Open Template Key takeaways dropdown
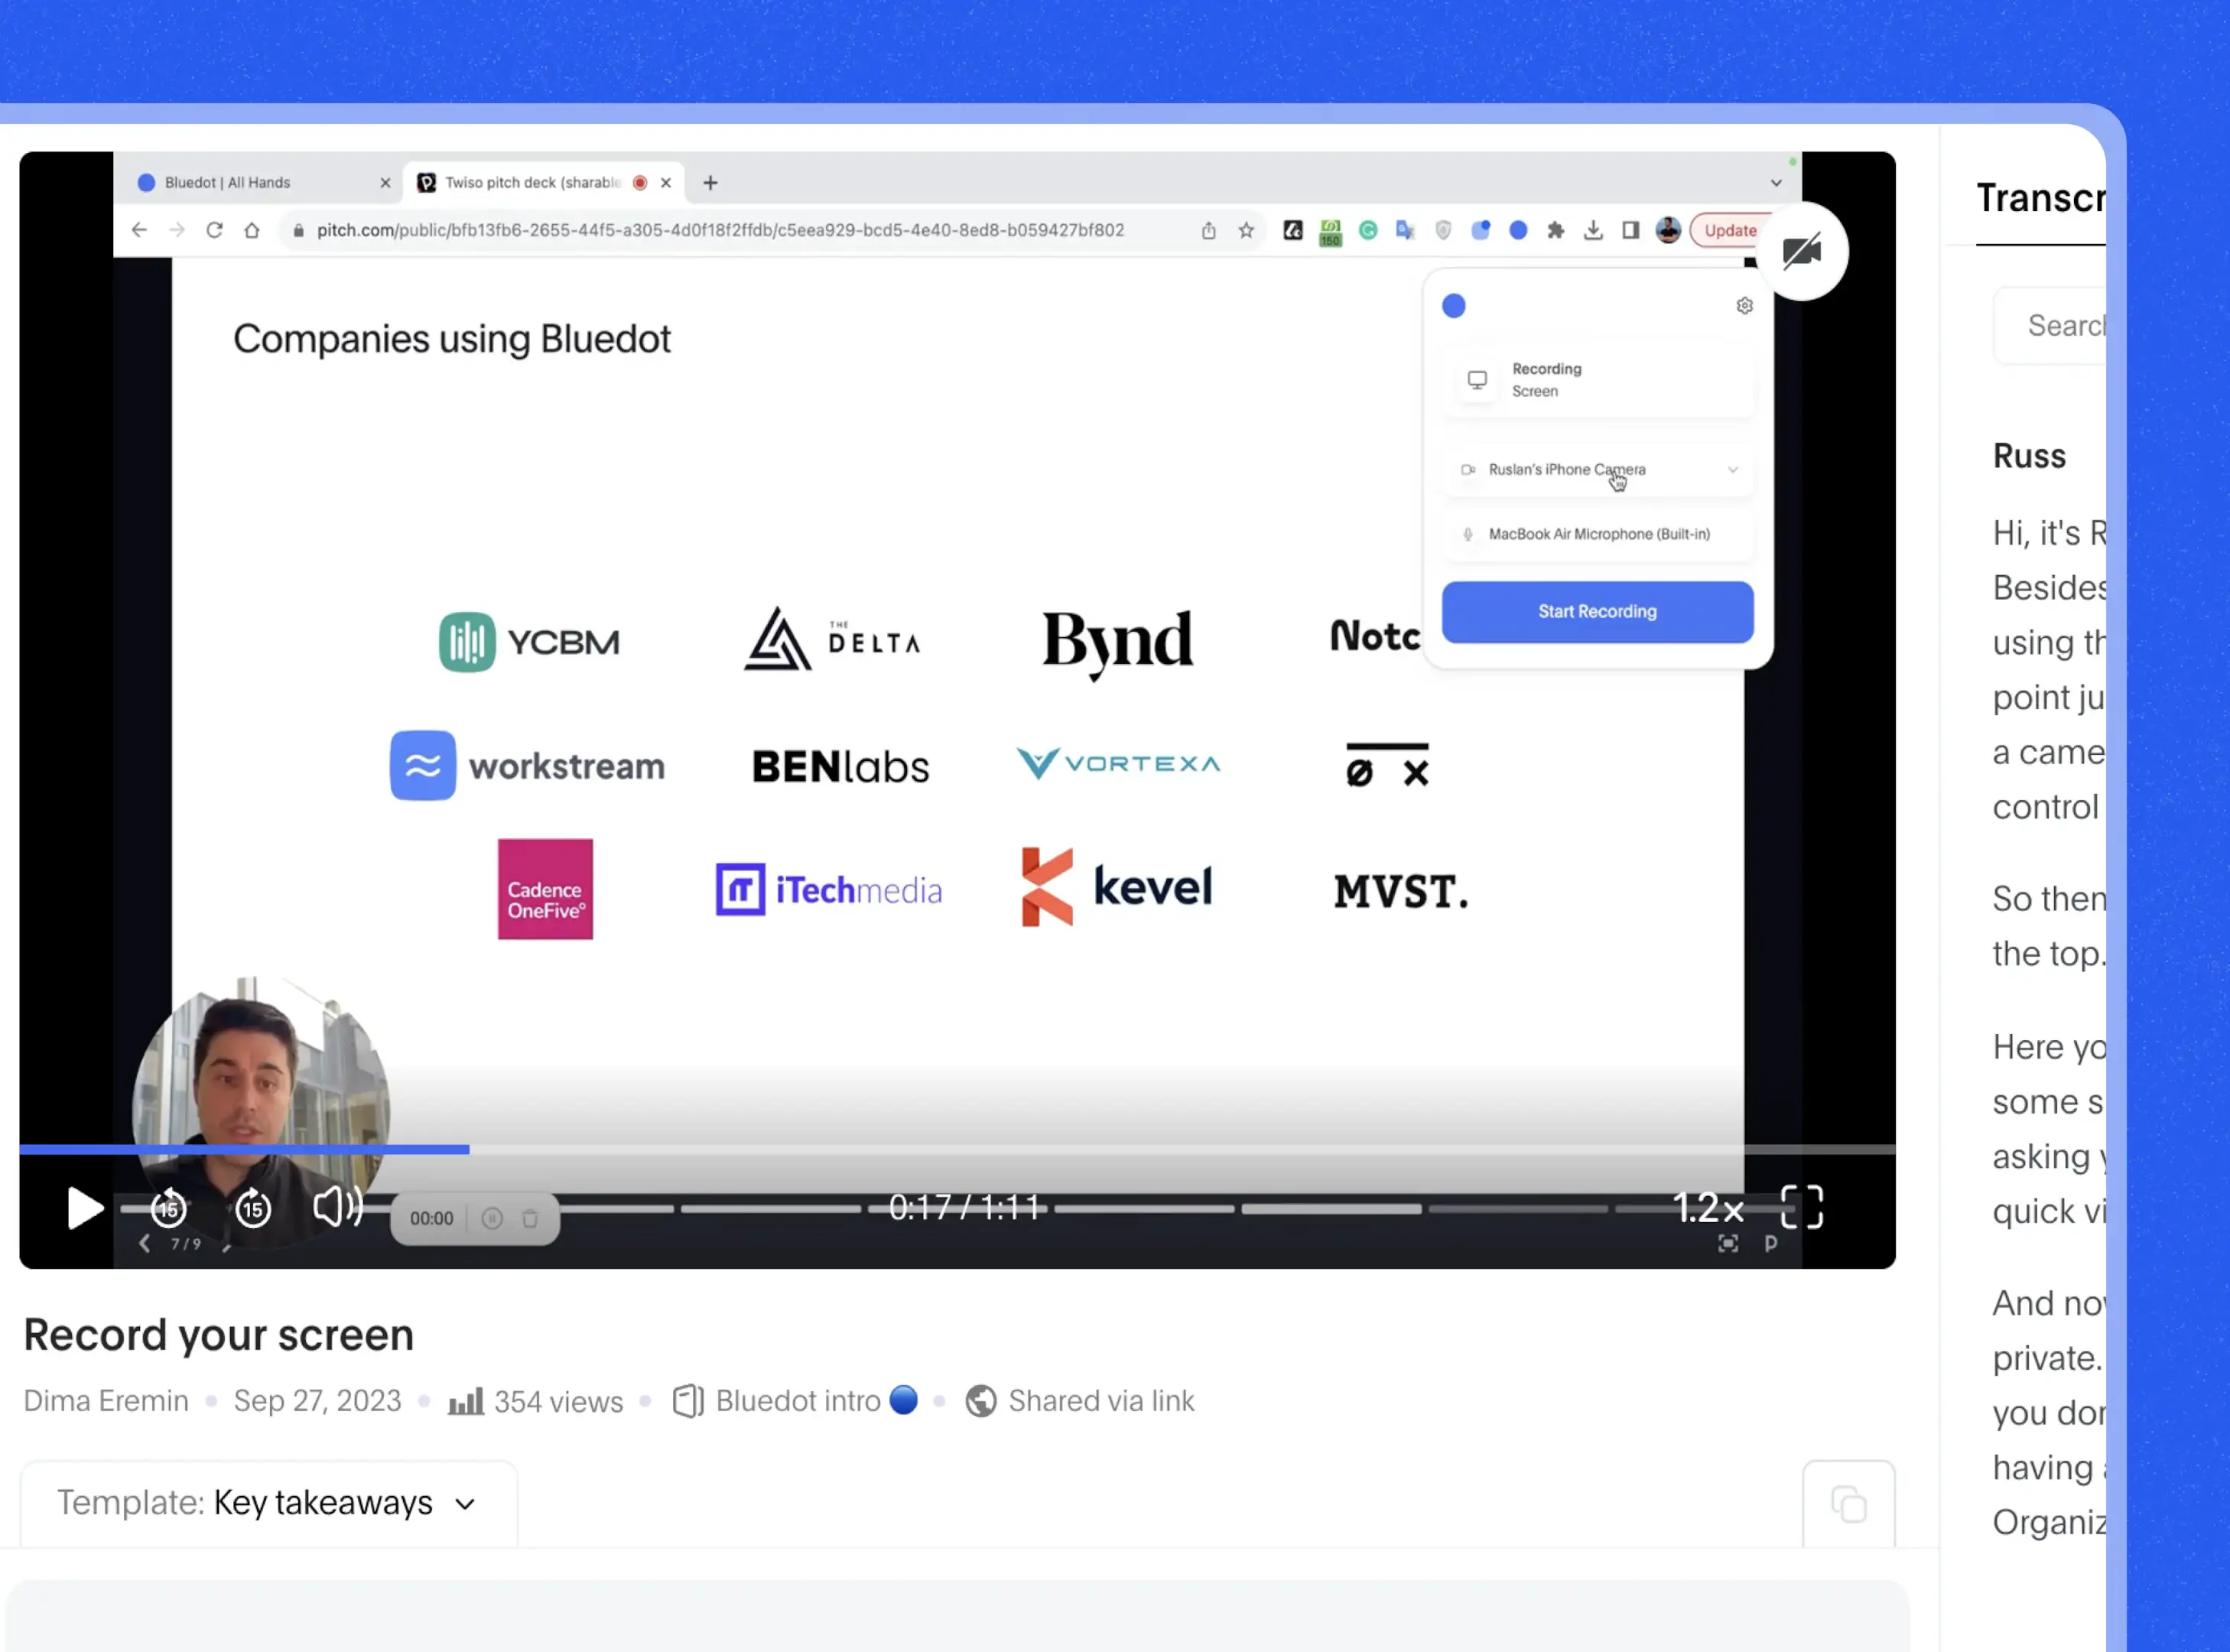The image size is (2230, 1652). [268, 1503]
